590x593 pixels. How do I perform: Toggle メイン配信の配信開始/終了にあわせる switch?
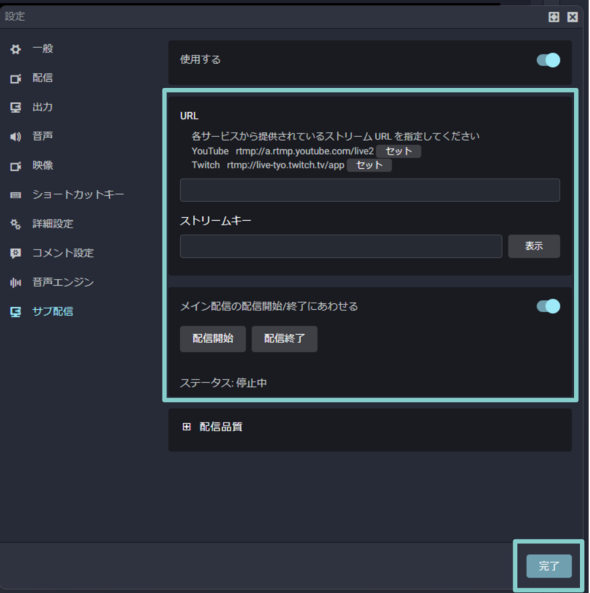click(x=548, y=306)
